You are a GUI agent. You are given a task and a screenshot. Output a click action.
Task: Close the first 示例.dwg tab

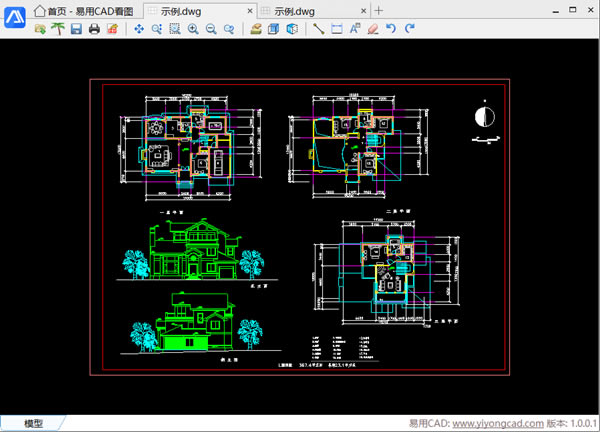(x=250, y=11)
